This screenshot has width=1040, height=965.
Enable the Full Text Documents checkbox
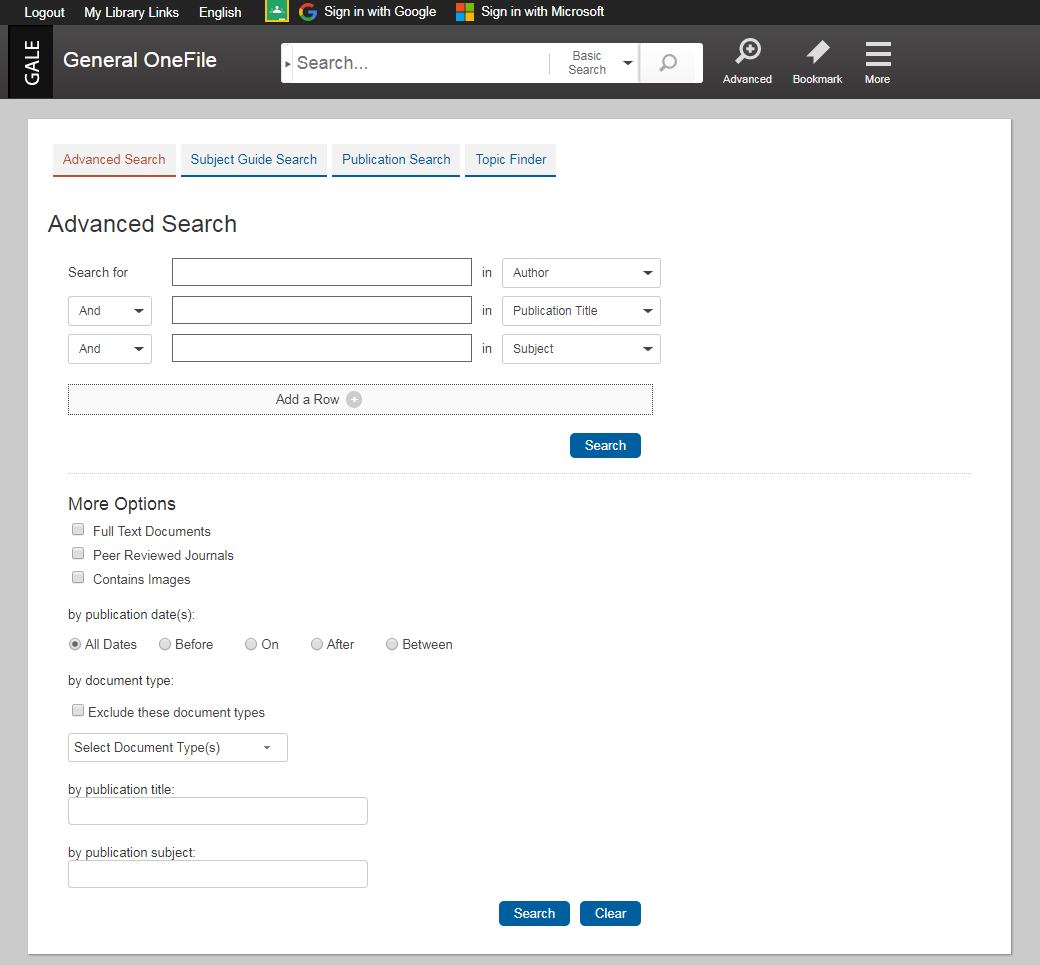coord(78,530)
